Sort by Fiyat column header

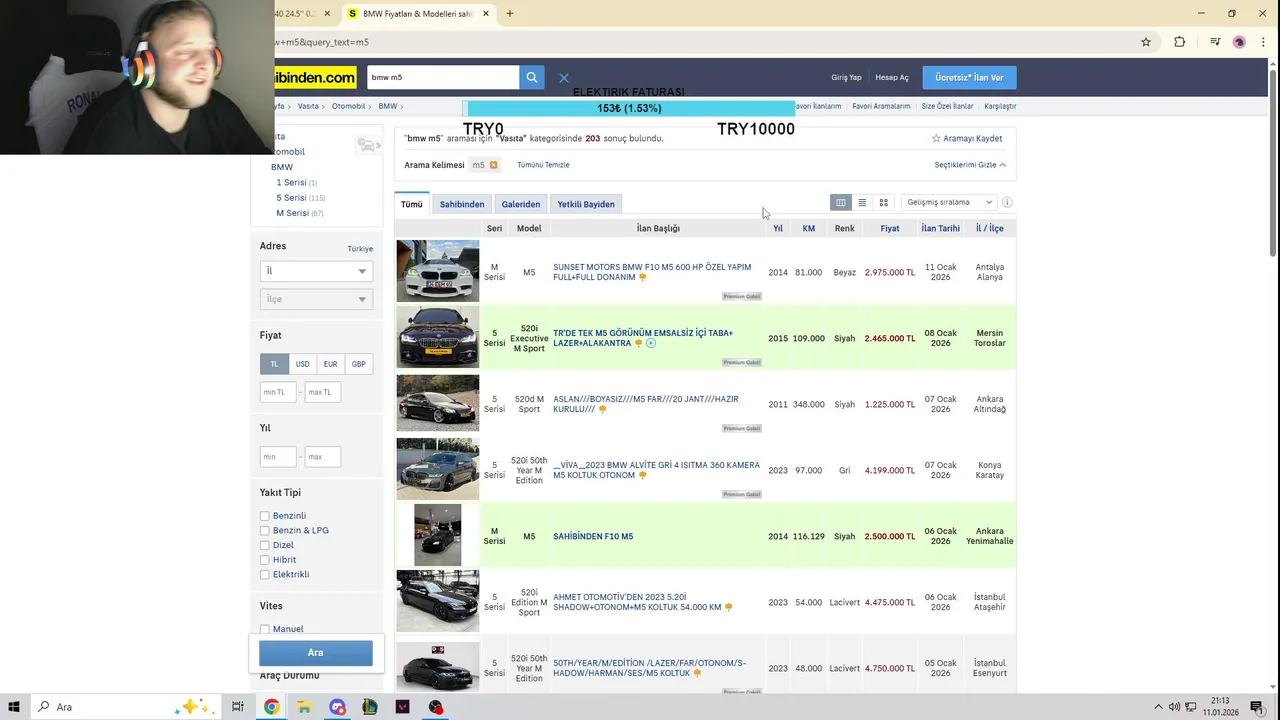pyautogui.click(x=890, y=229)
